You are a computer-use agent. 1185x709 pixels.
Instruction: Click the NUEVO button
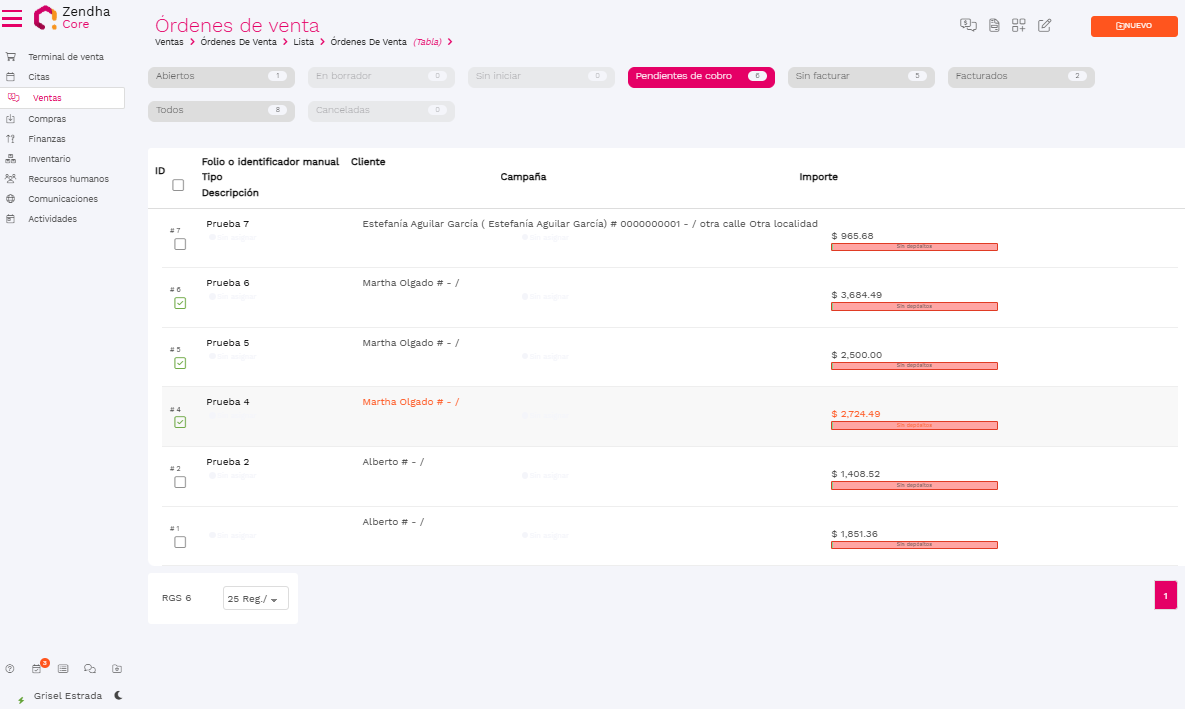[x=1133, y=26]
